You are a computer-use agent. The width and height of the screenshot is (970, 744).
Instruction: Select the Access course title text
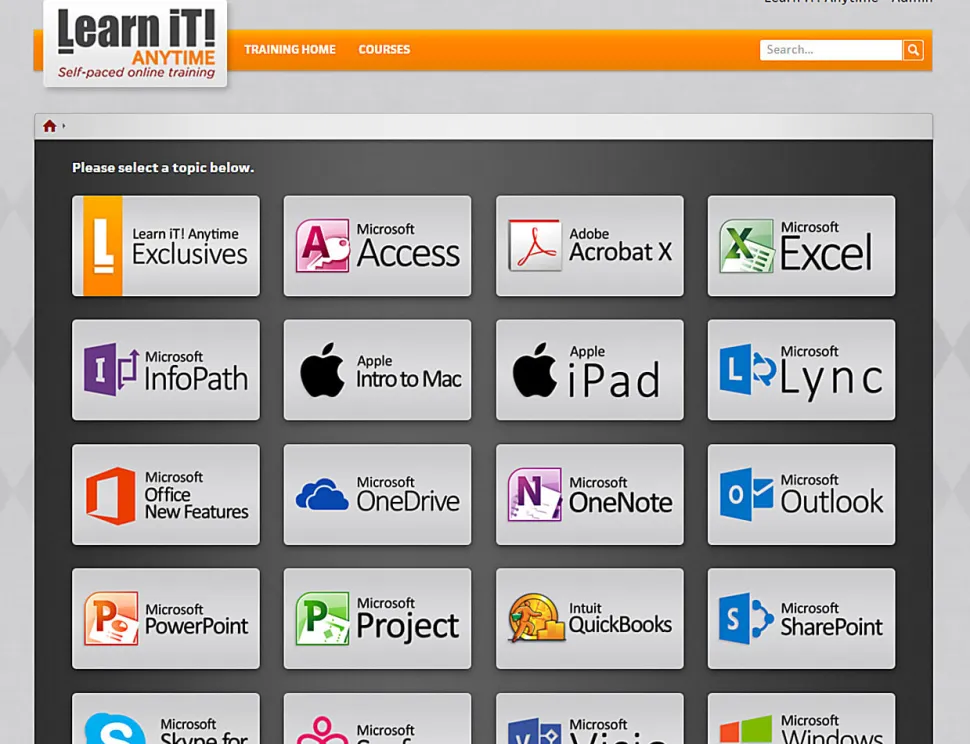click(x=408, y=254)
